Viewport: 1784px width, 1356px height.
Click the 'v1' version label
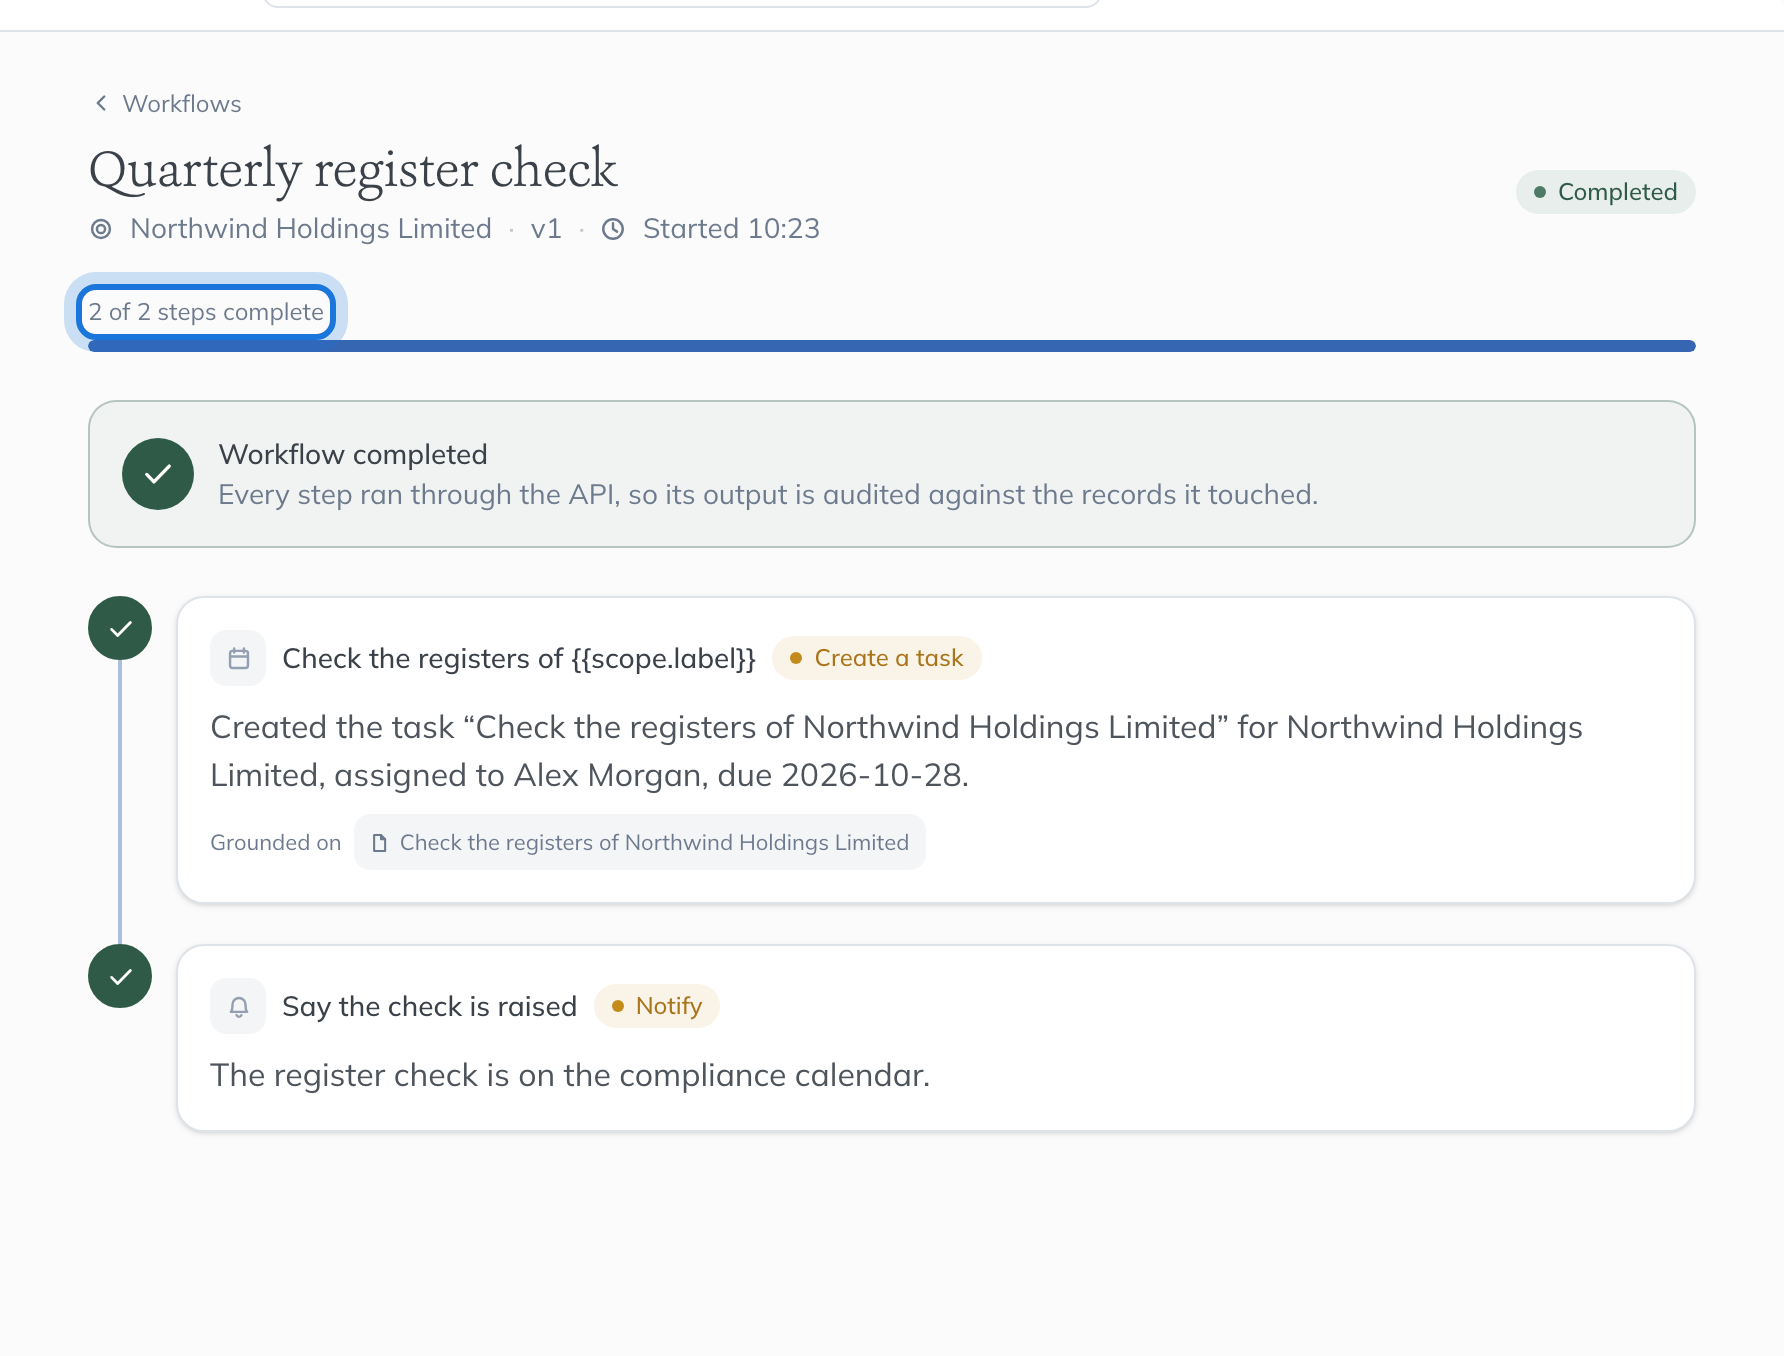point(546,229)
